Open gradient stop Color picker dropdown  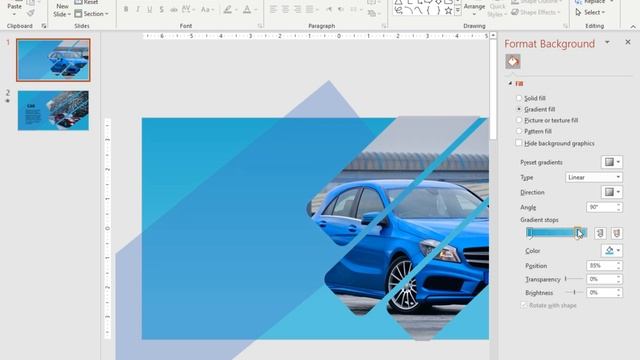coord(611,250)
